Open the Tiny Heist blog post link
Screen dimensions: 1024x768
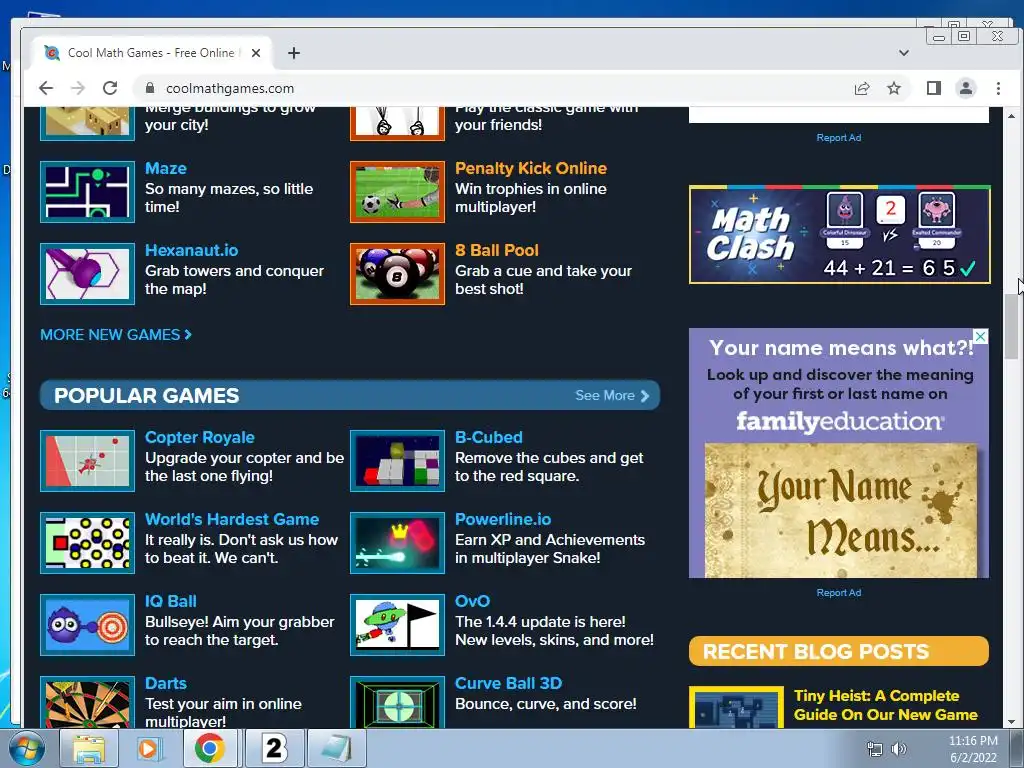tap(886, 705)
